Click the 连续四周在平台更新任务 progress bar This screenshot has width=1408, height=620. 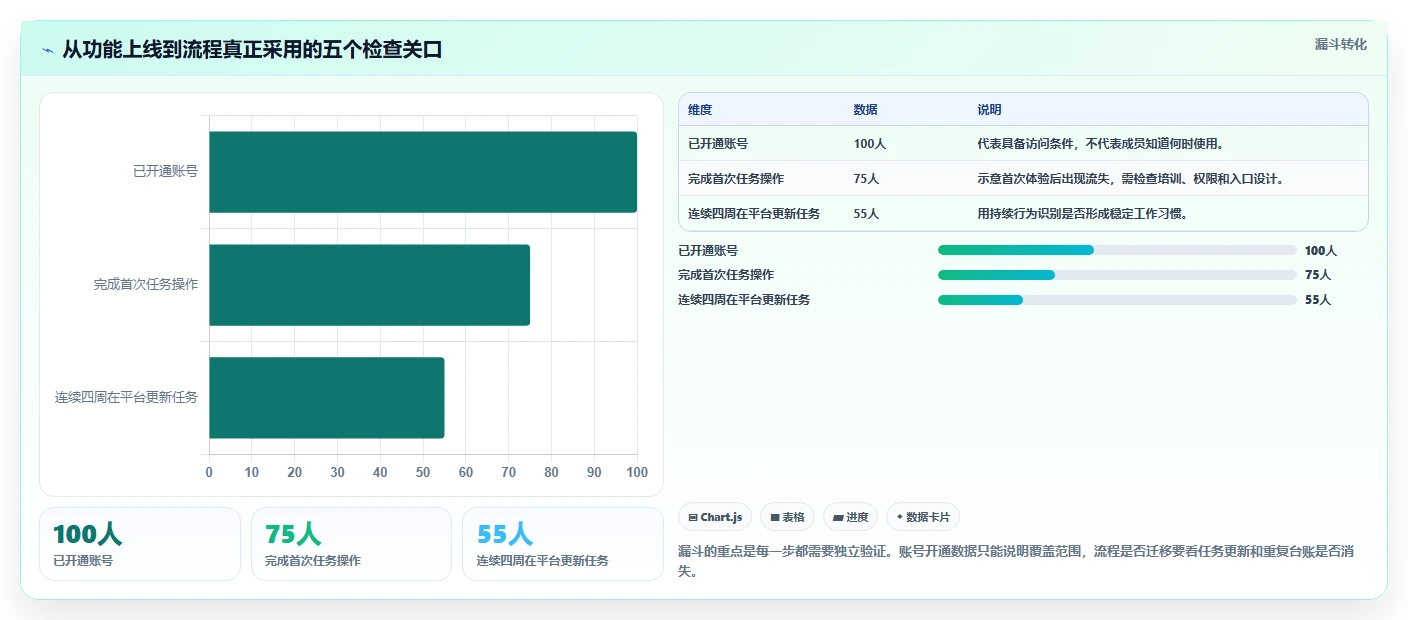pos(1117,300)
